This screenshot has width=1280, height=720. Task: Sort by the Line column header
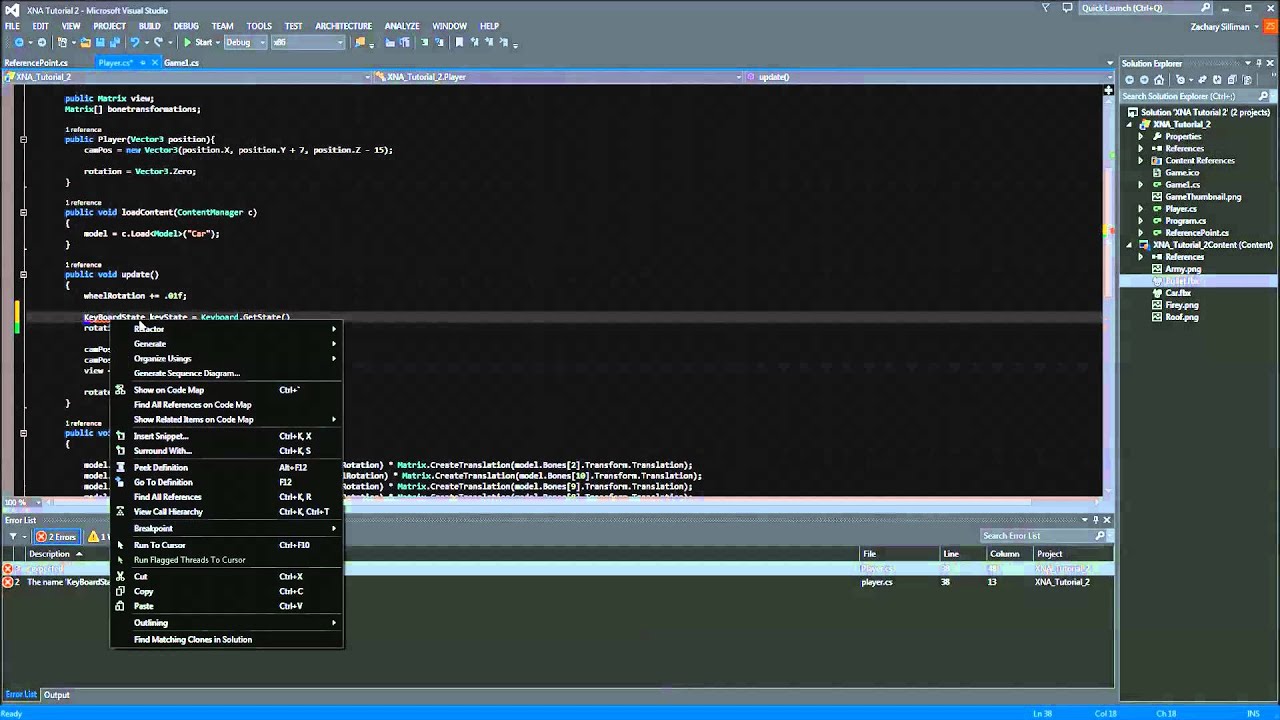[951, 554]
